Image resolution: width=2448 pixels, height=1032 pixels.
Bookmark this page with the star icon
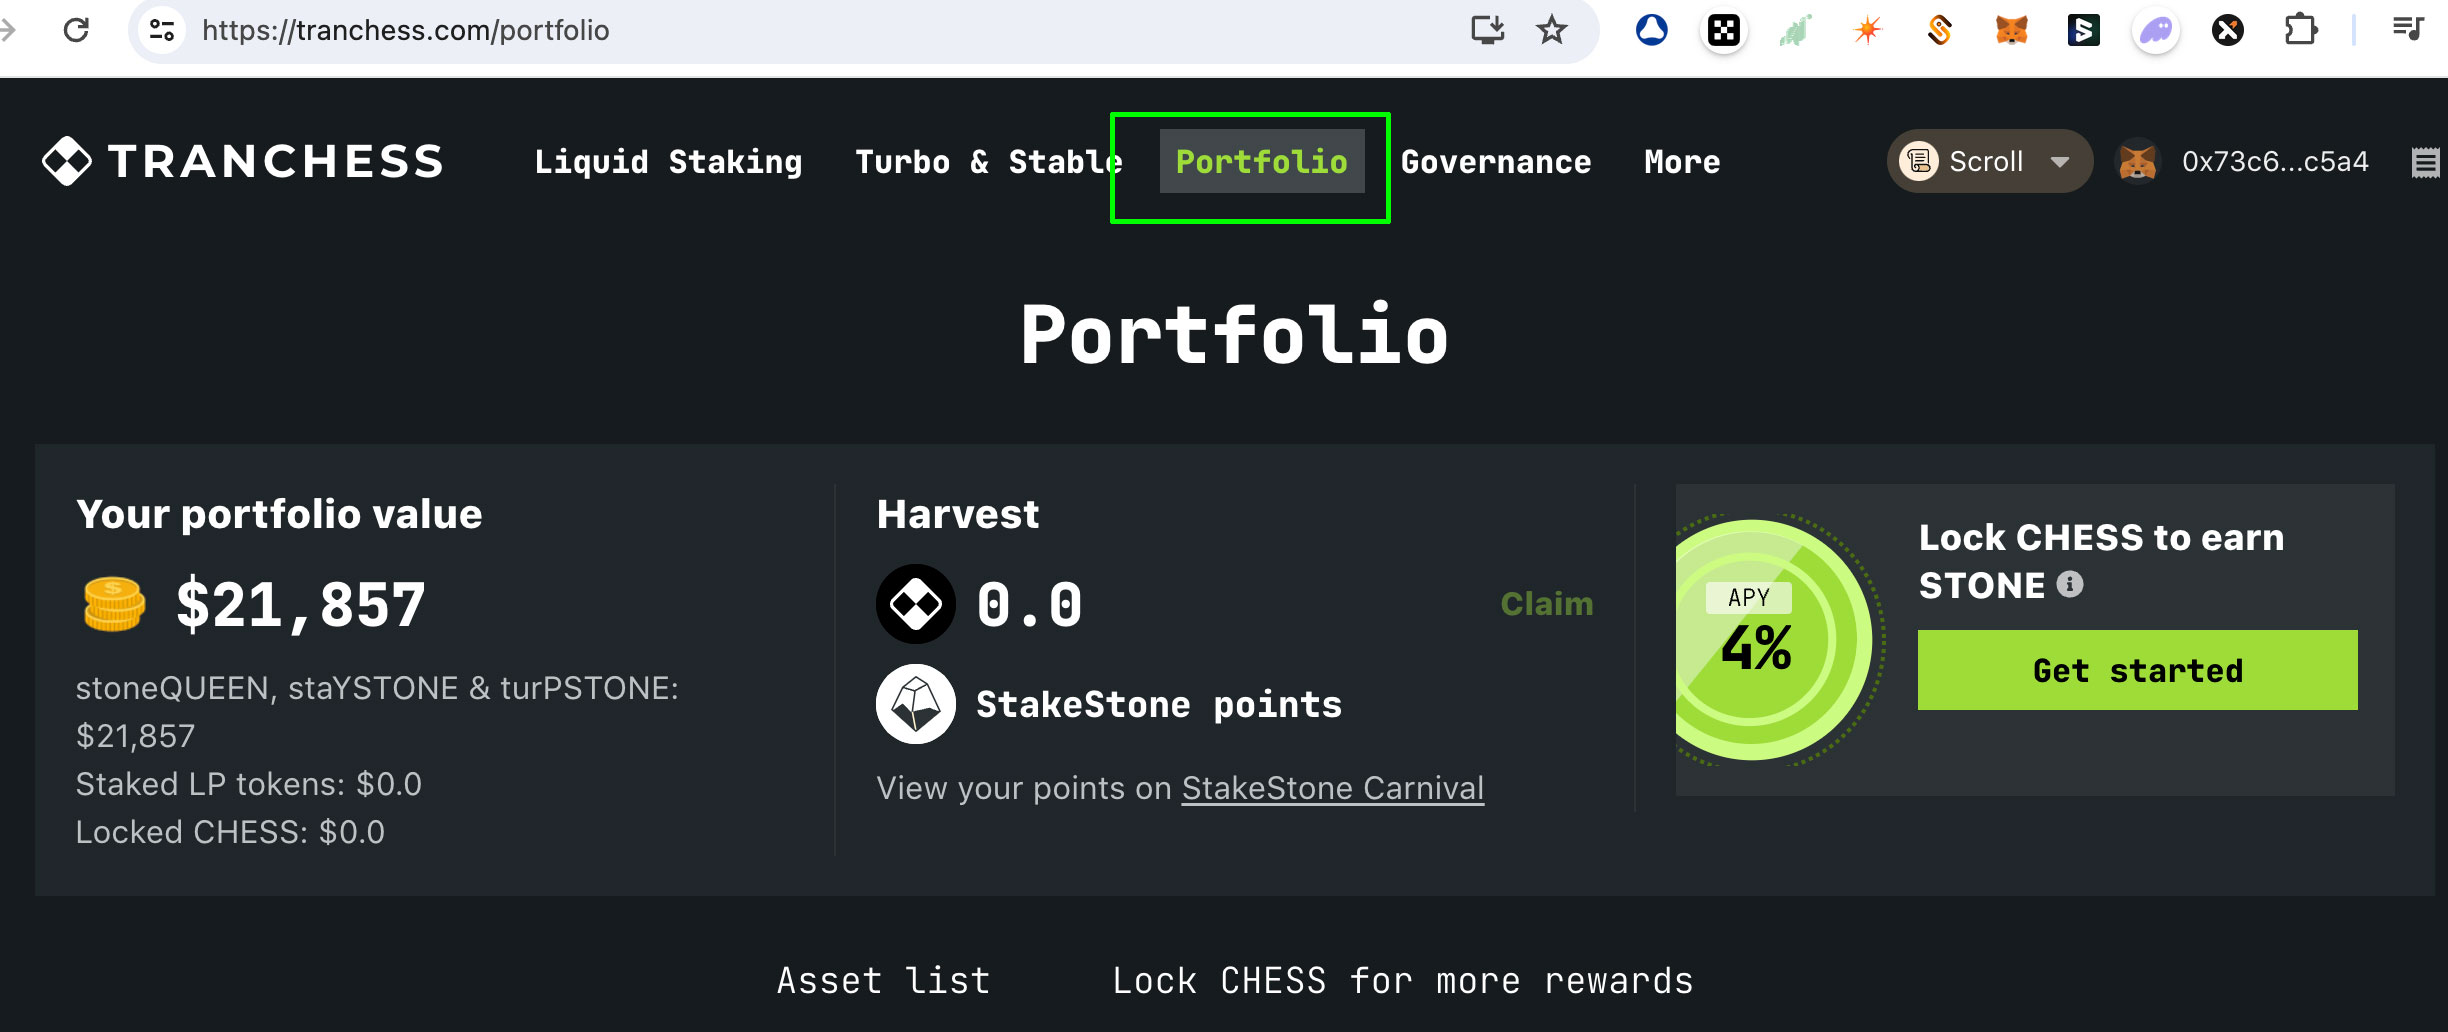tap(1552, 30)
